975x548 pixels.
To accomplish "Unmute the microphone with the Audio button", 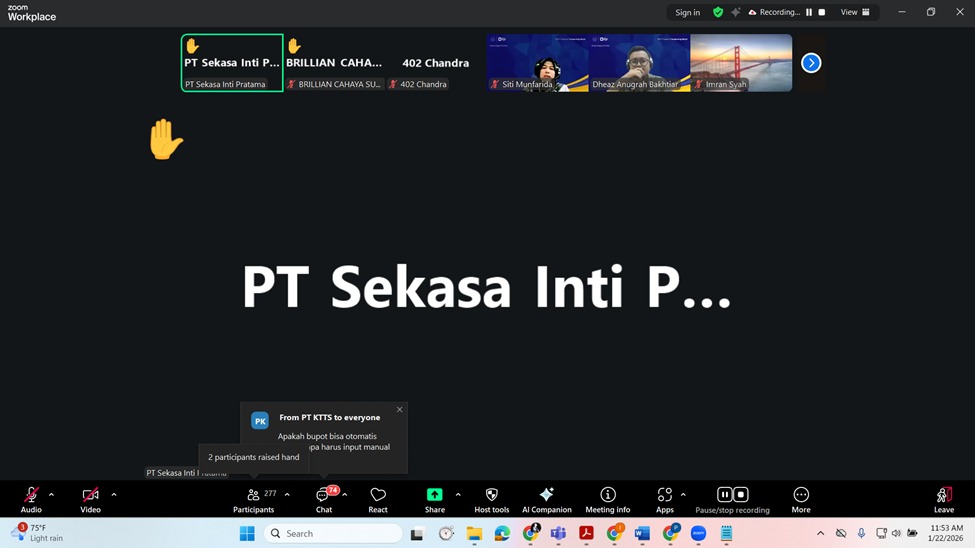I will coord(31,499).
